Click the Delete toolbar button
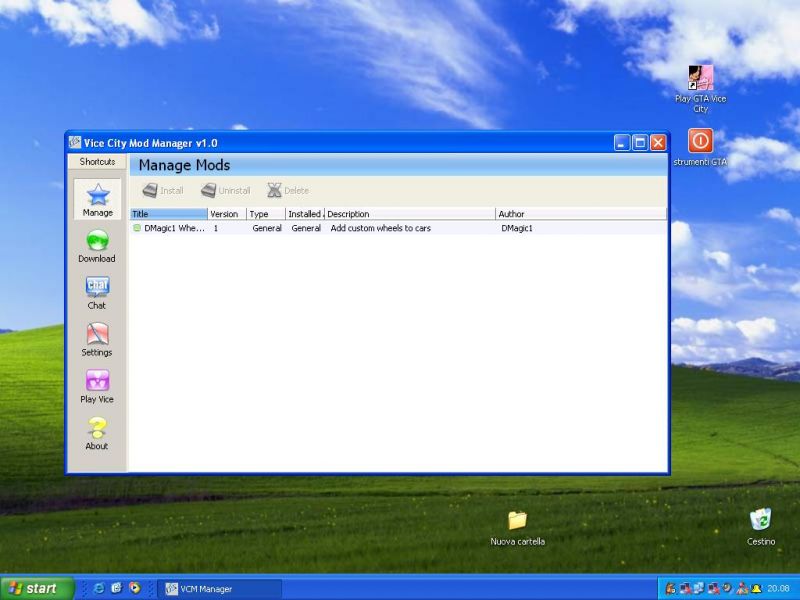This screenshot has height=600, width=800. [288, 190]
